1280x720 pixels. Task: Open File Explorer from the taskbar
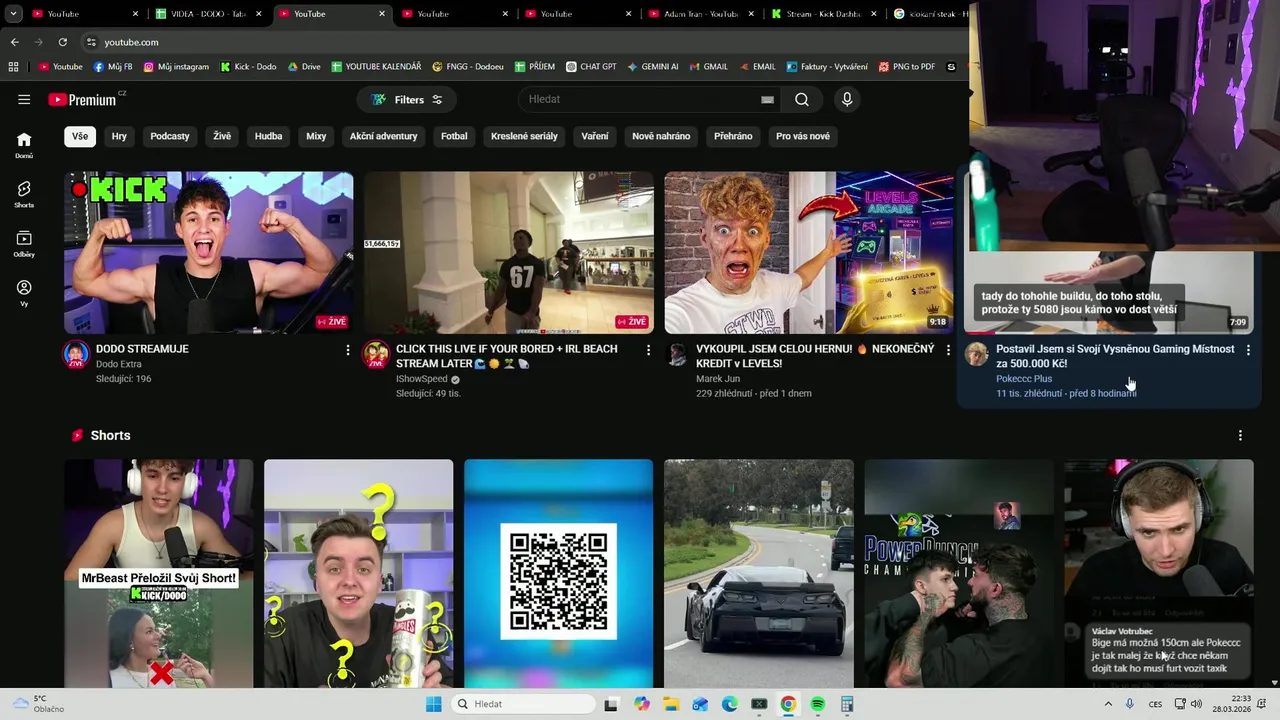click(671, 704)
